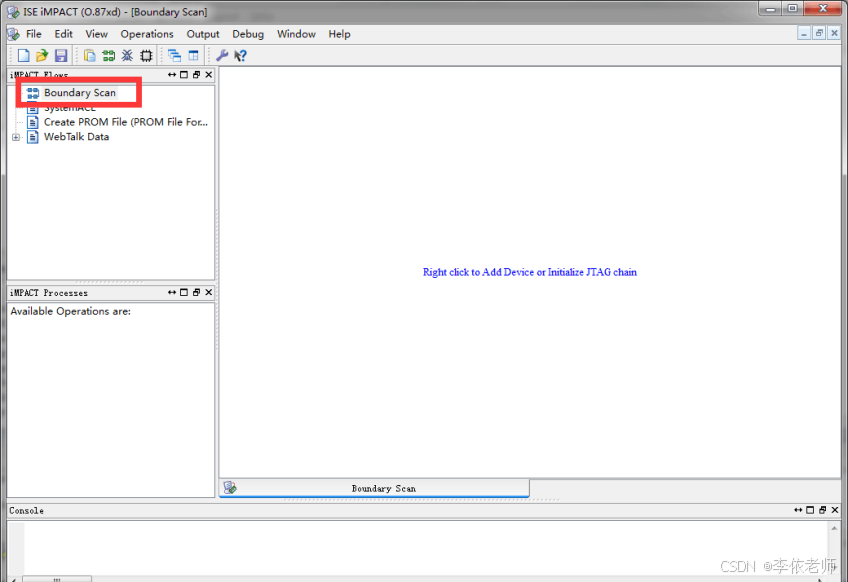Undock the Console panel

(823, 510)
